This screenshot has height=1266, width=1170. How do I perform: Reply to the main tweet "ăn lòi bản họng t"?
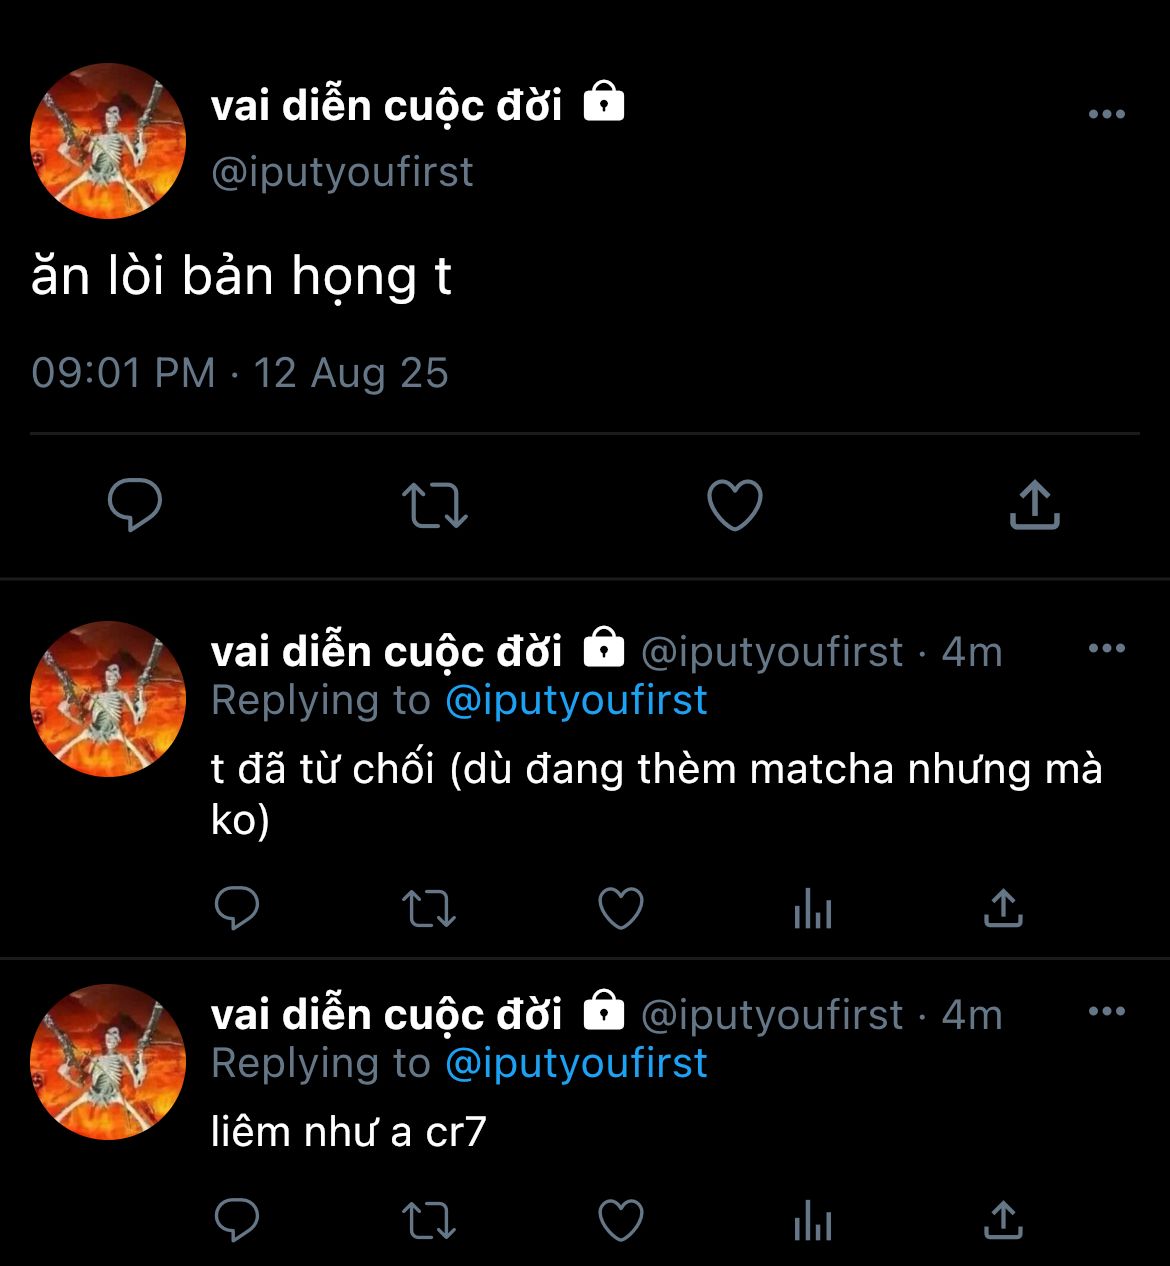pyautogui.click(x=135, y=505)
